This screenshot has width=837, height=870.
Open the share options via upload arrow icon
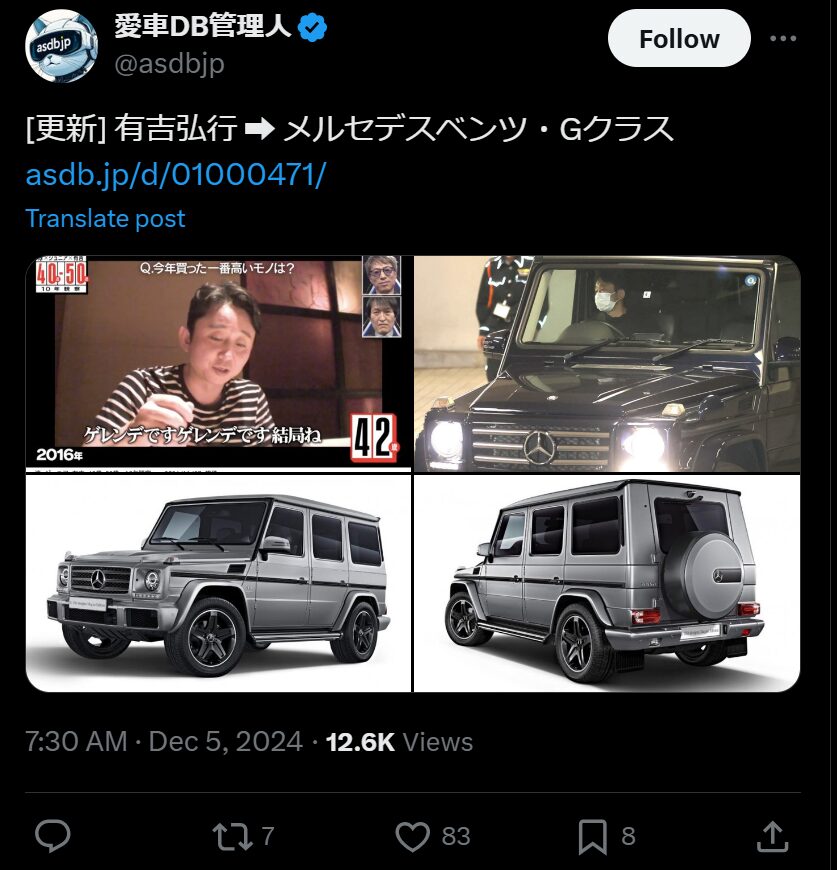tap(772, 836)
